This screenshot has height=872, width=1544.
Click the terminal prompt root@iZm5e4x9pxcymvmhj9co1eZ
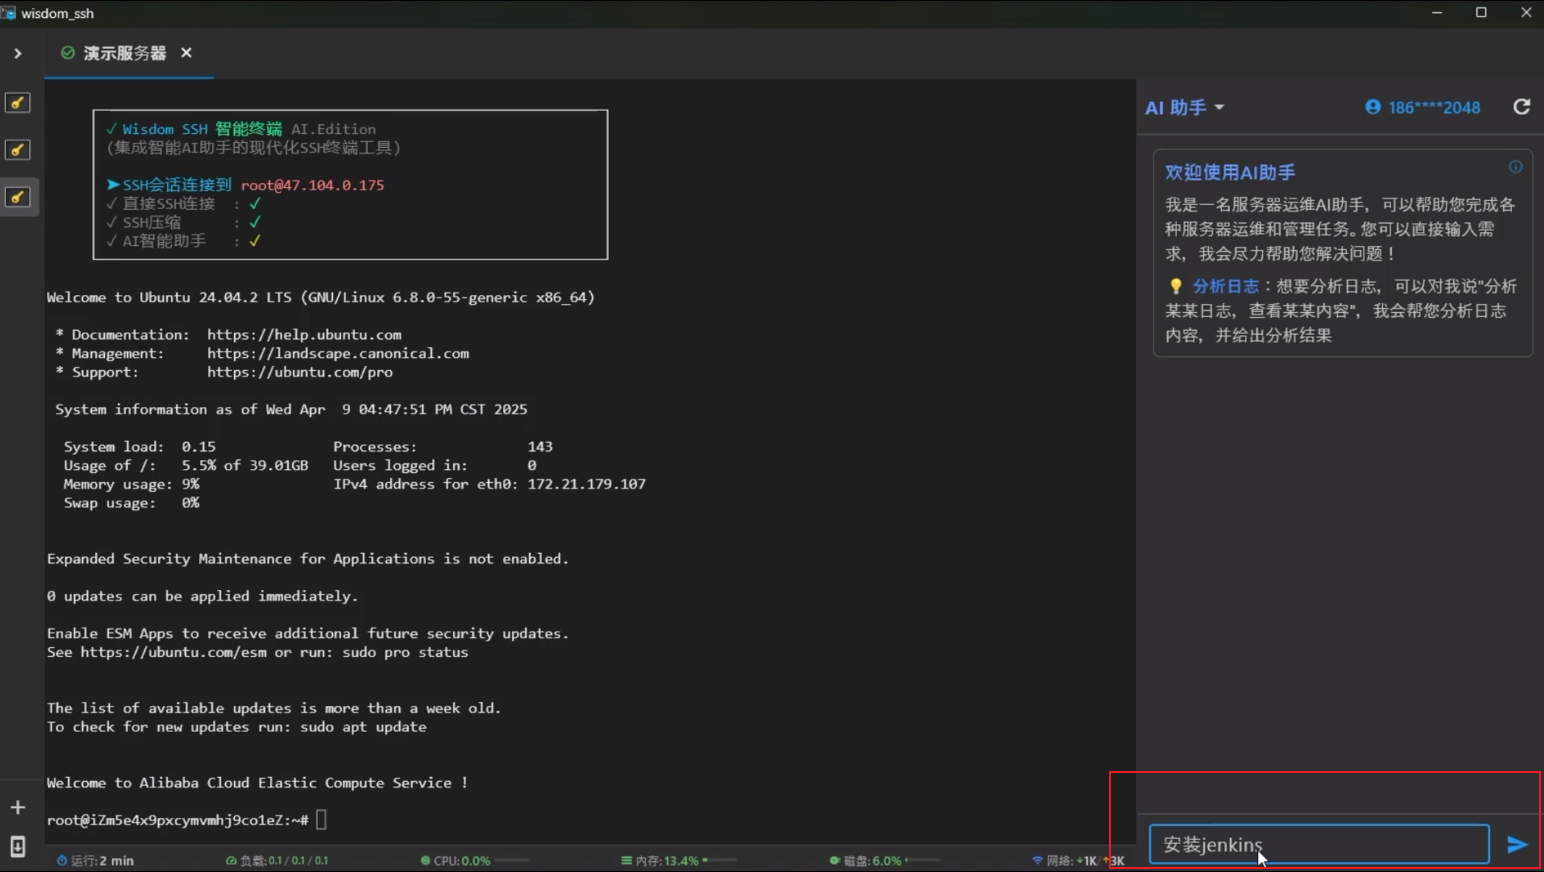(x=177, y=820)
